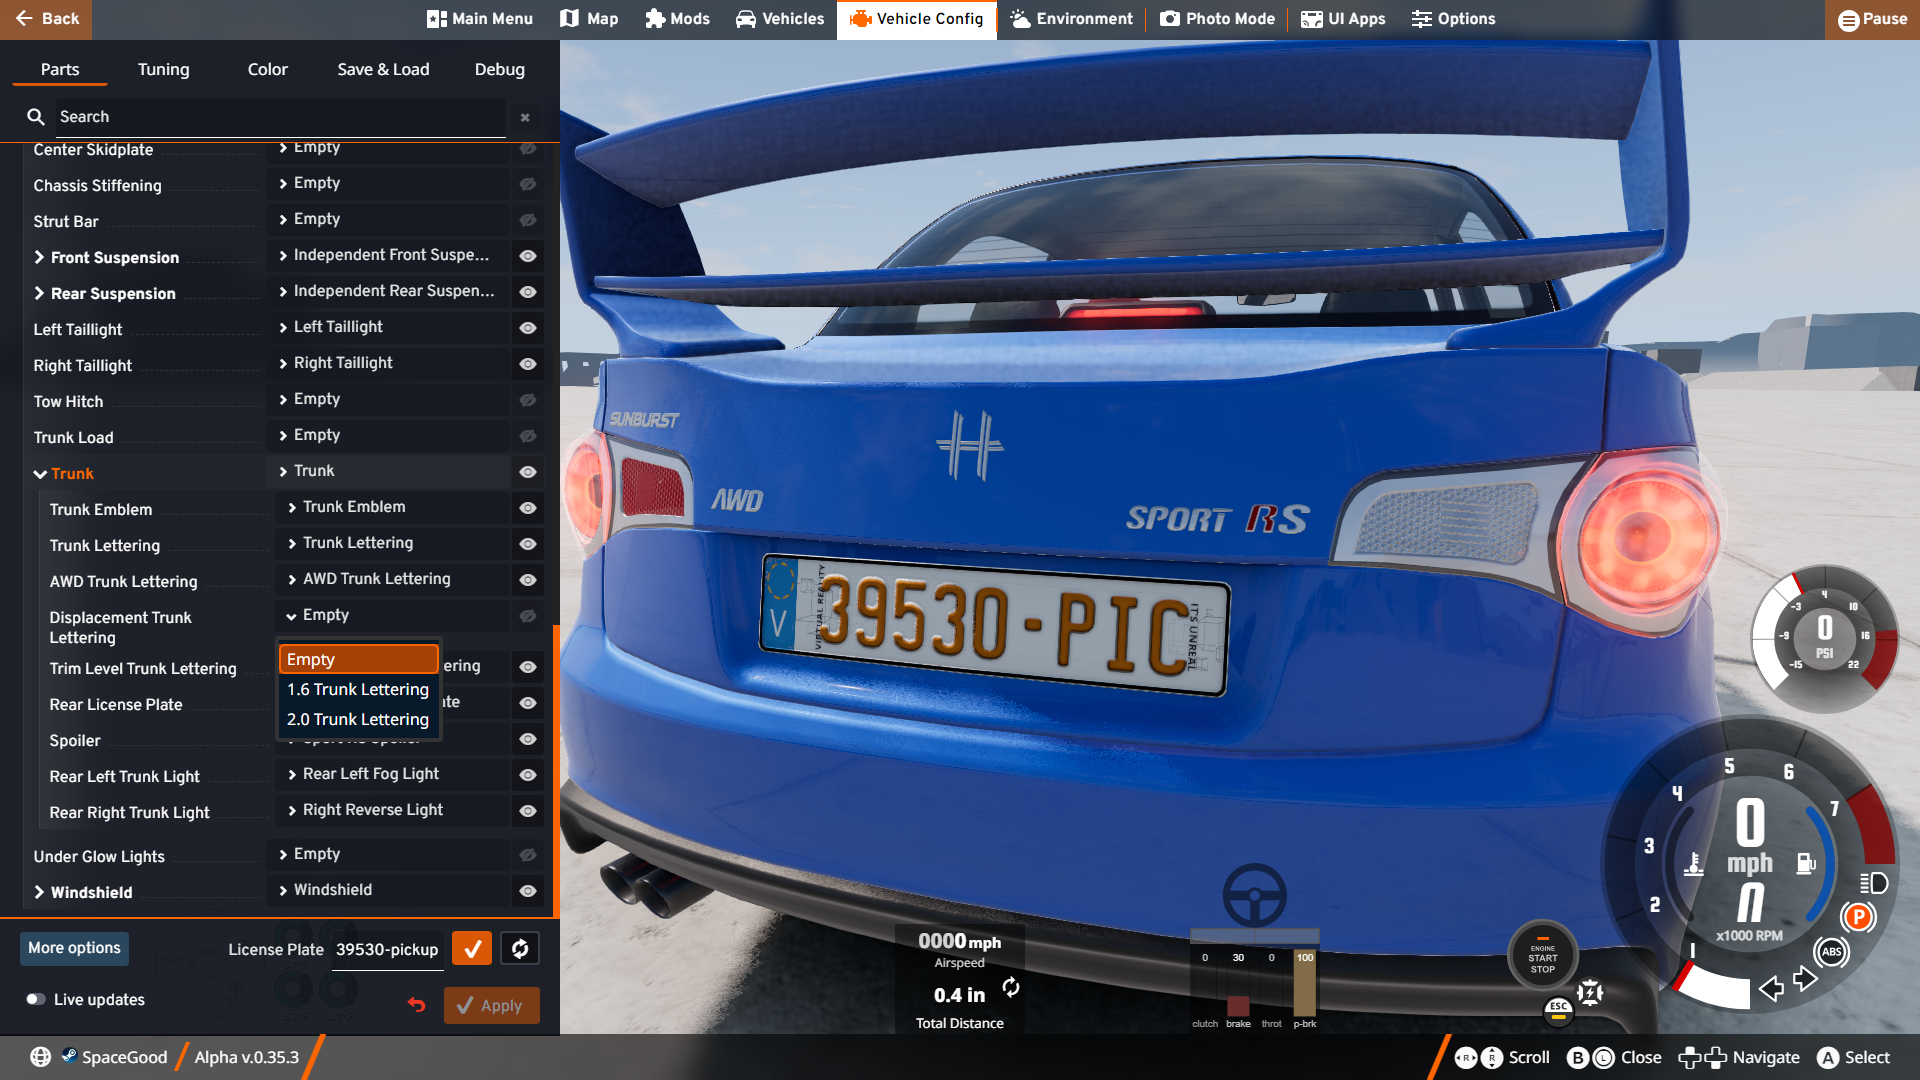Click the License Plate text field

387,949
